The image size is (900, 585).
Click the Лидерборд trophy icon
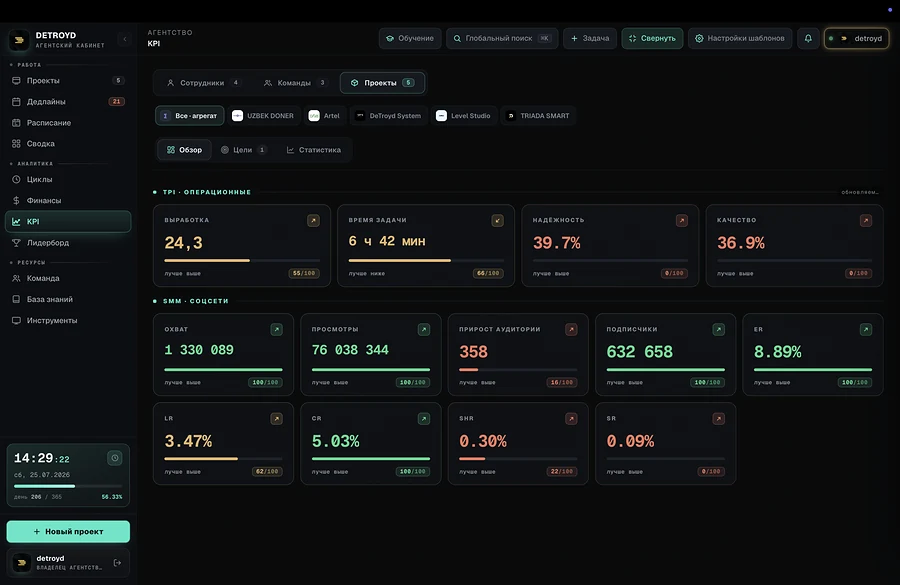coord(16,243)
